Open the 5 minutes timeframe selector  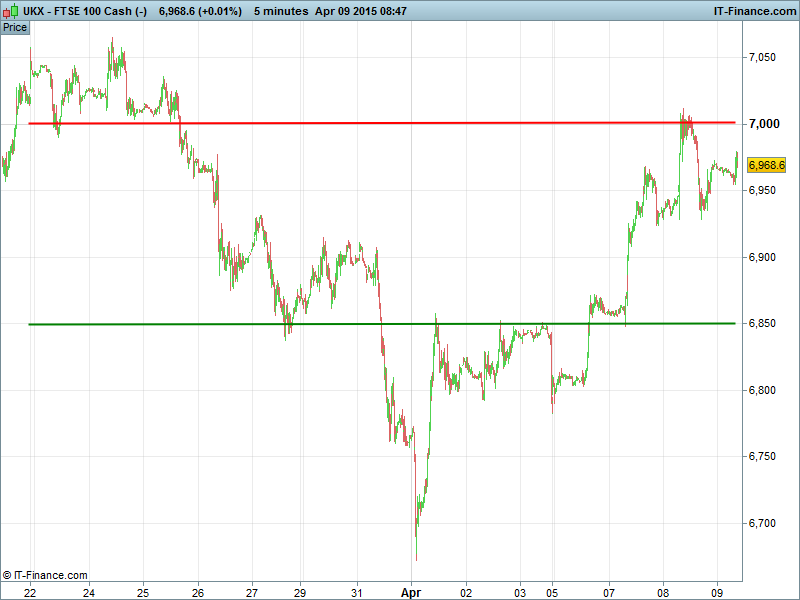[x=281, y=11]
